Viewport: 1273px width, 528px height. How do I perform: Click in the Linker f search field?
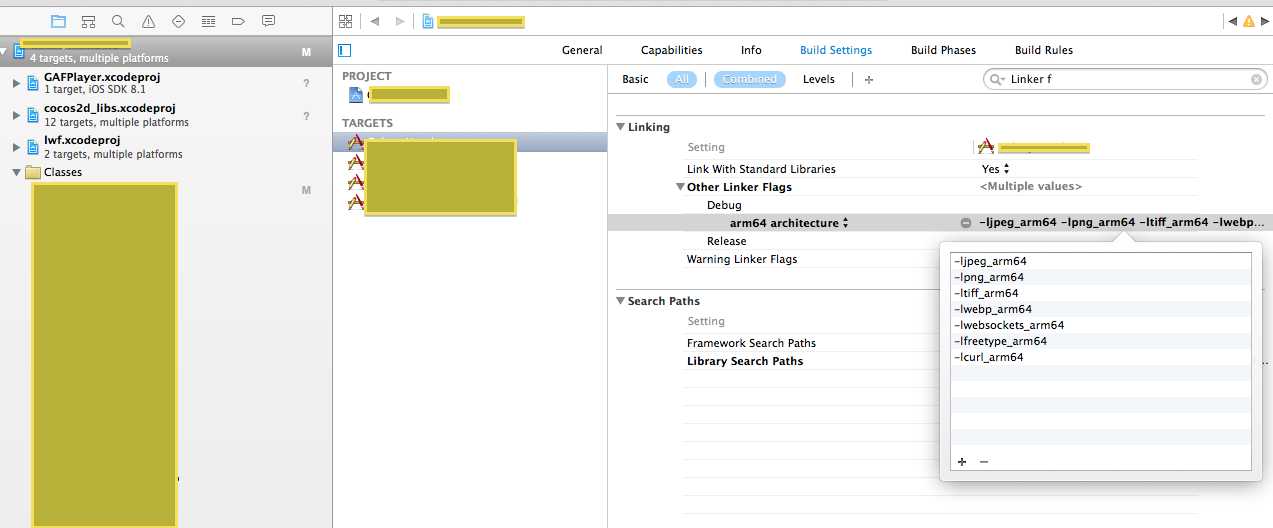pos(1125,79)
